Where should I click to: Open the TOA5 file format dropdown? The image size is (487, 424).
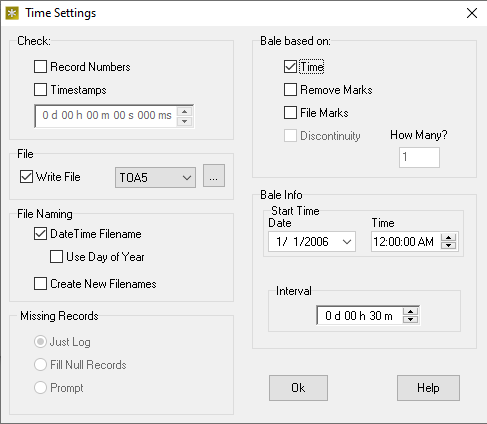click(x=155, y=177)
